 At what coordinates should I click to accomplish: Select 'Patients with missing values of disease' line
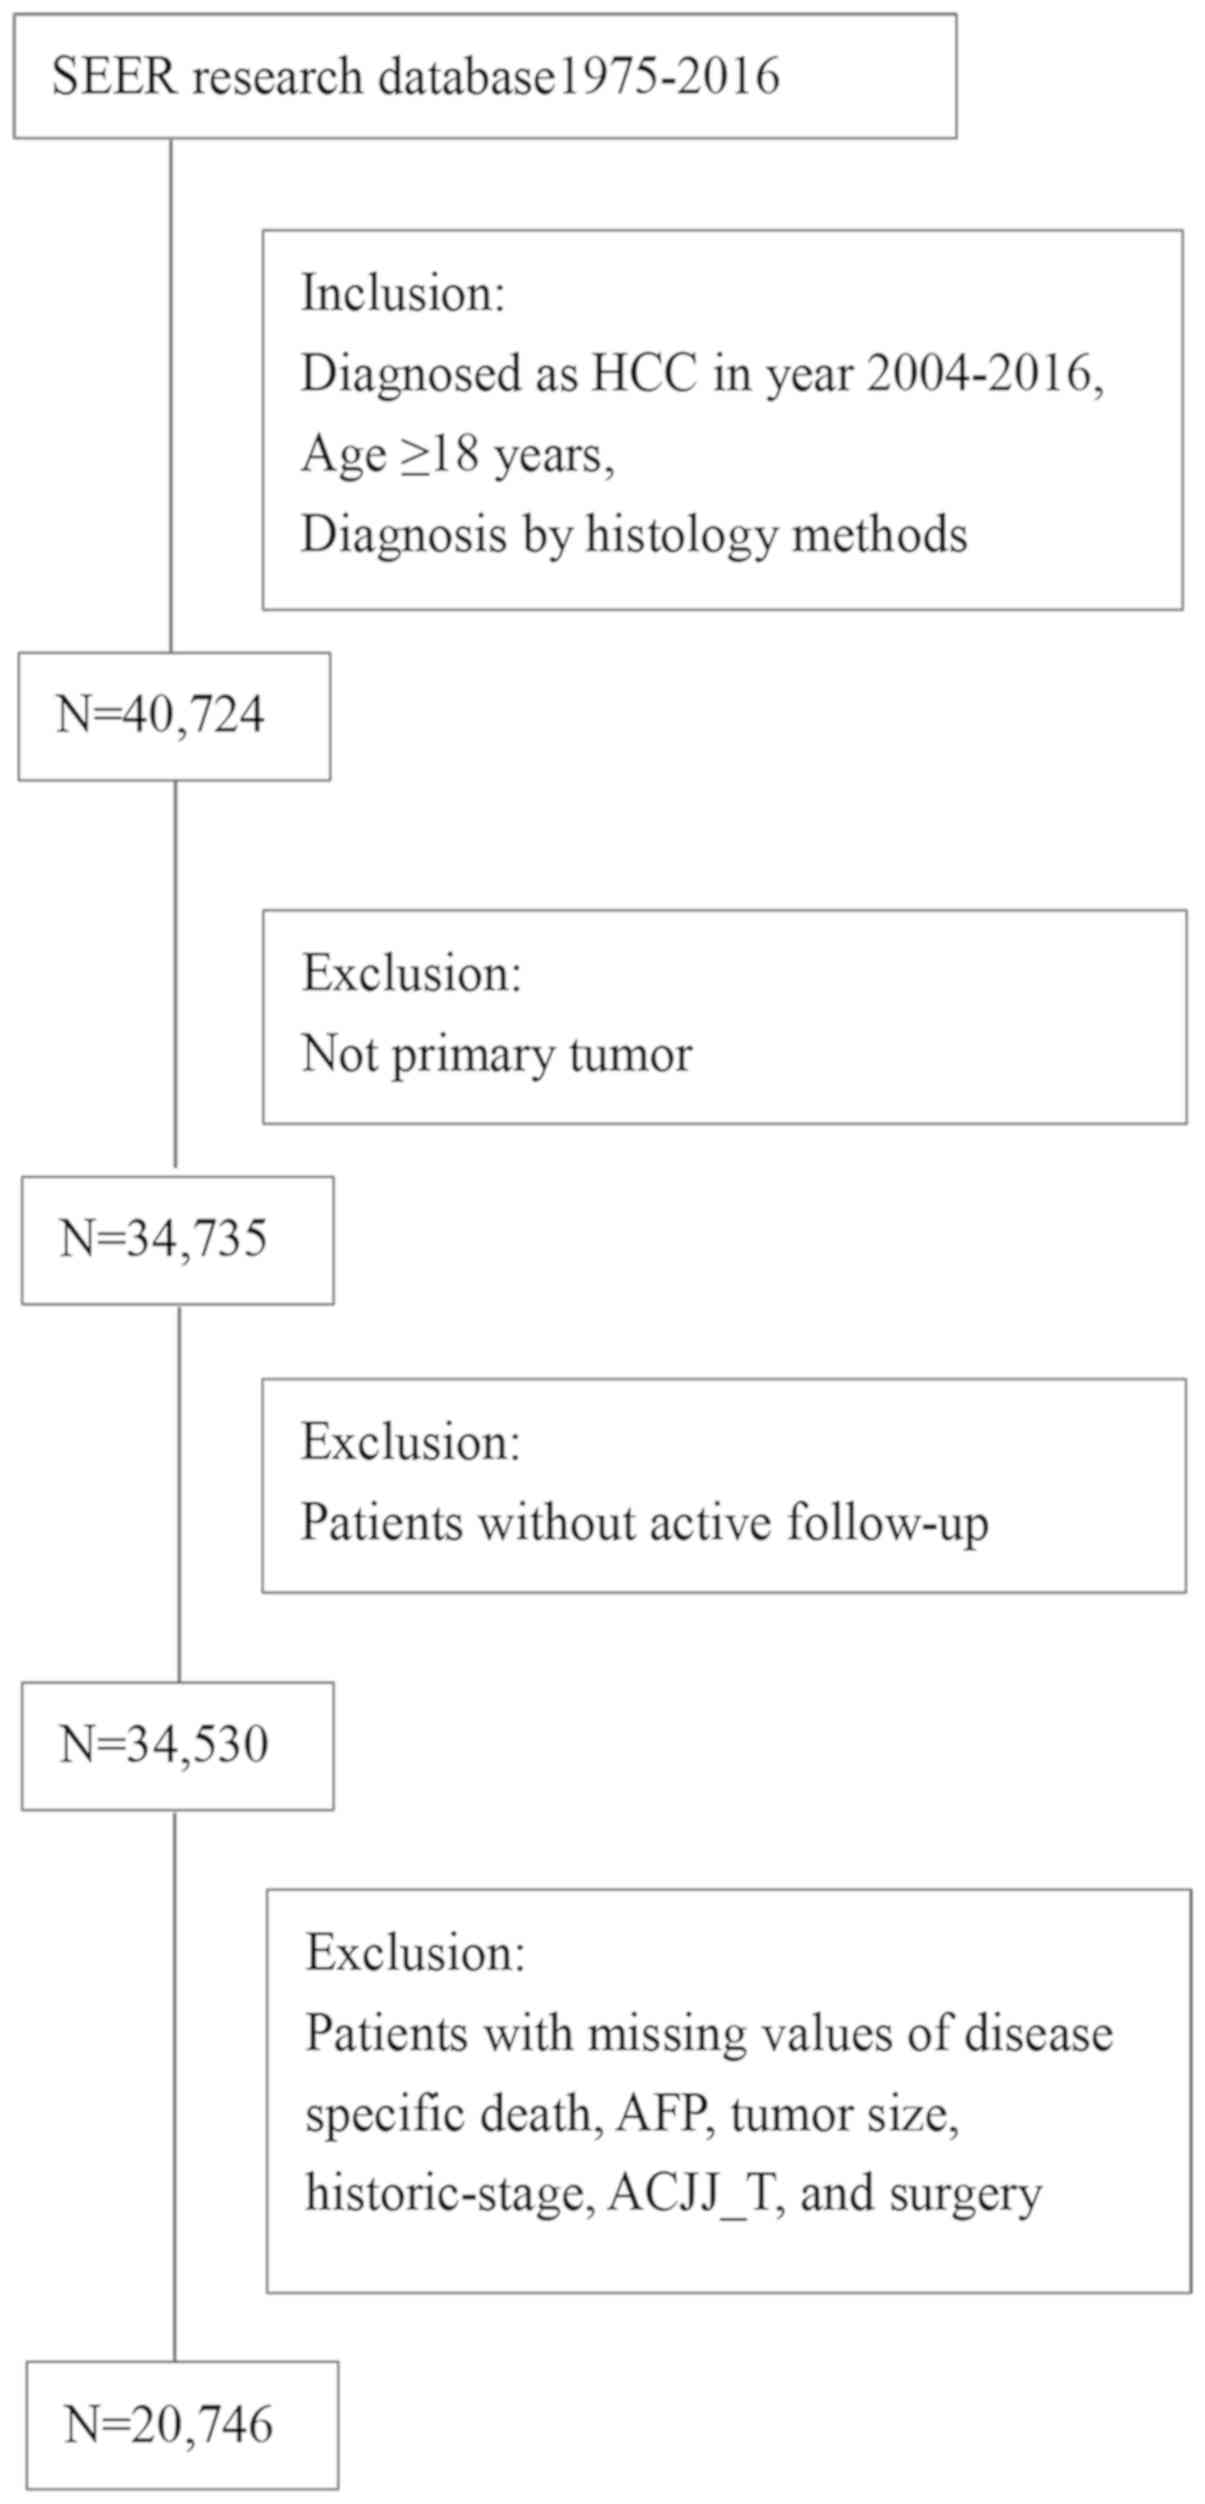(709, 2033)
